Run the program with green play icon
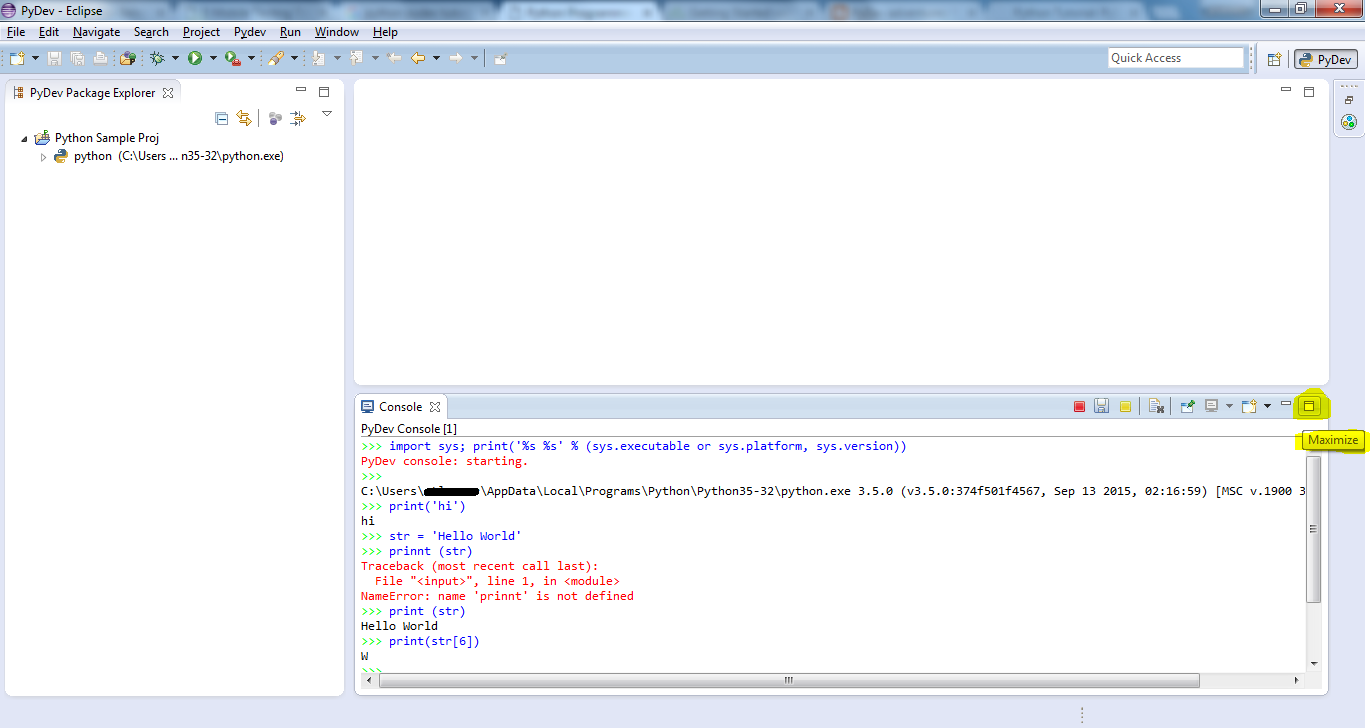The image size is (1370, 728). 195,58
